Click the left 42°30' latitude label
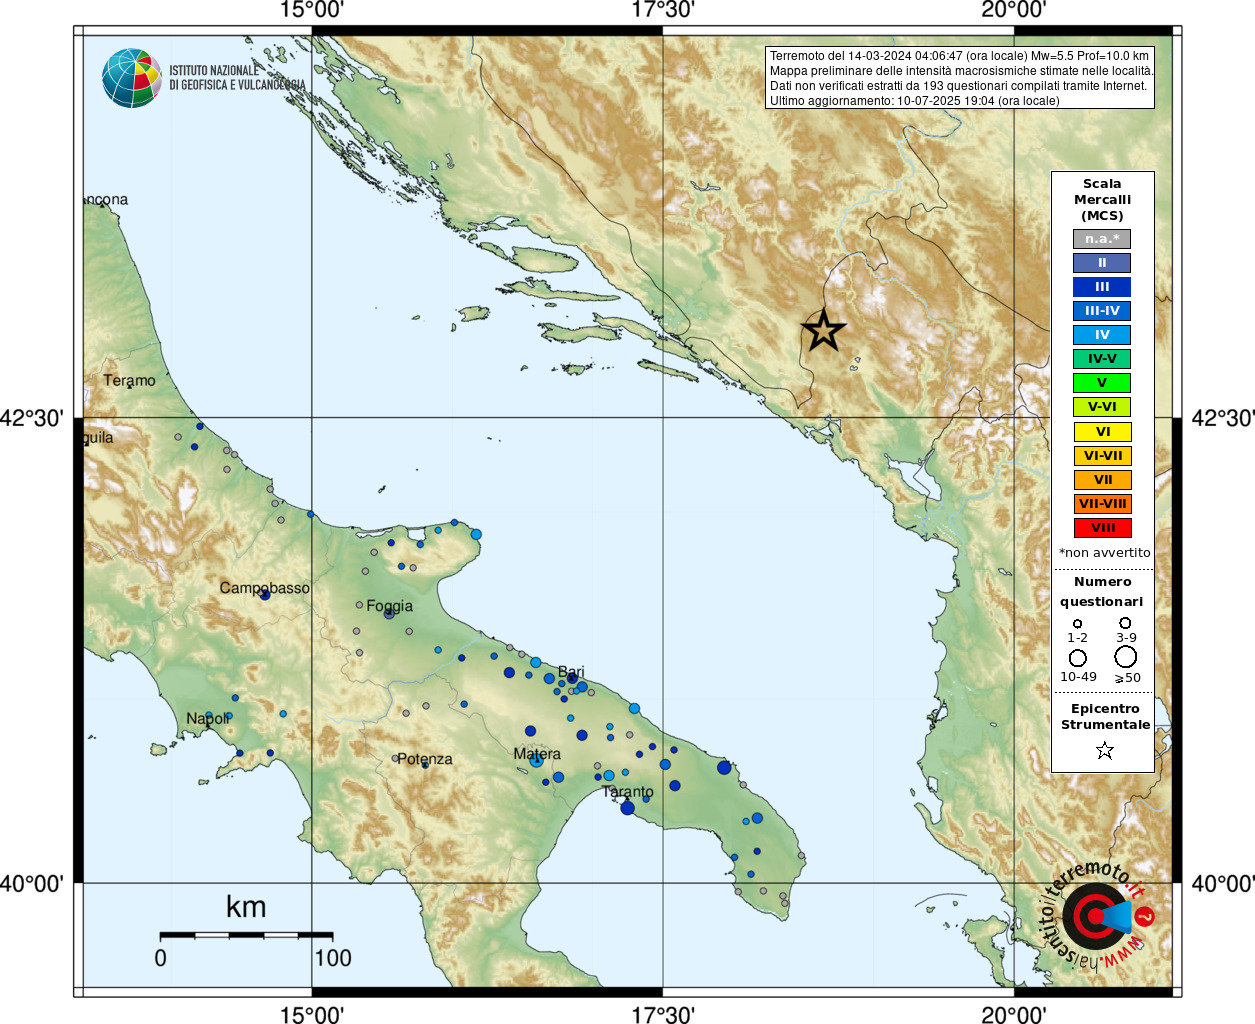This screenshot has height=1024, width=1255. pos(31,418)
